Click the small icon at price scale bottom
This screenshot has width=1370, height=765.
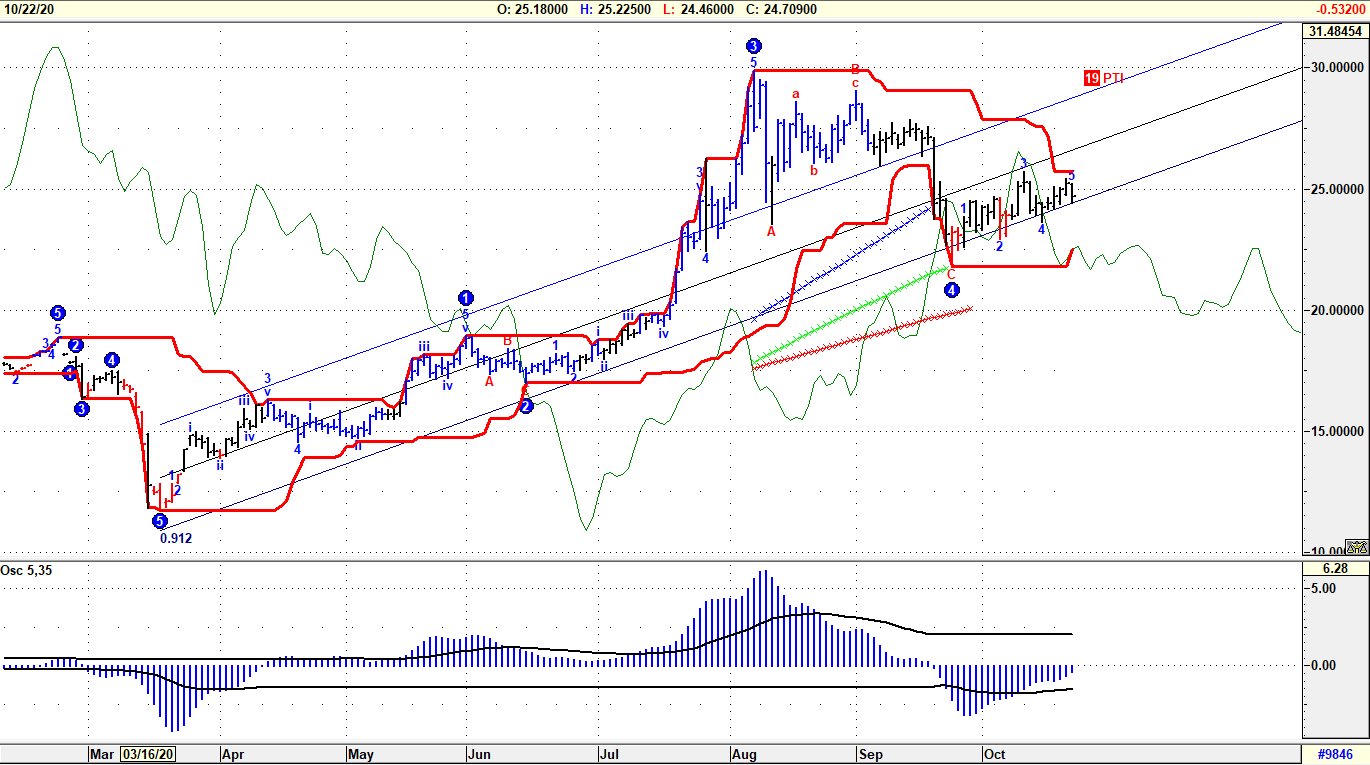[x=1355, y=547]
